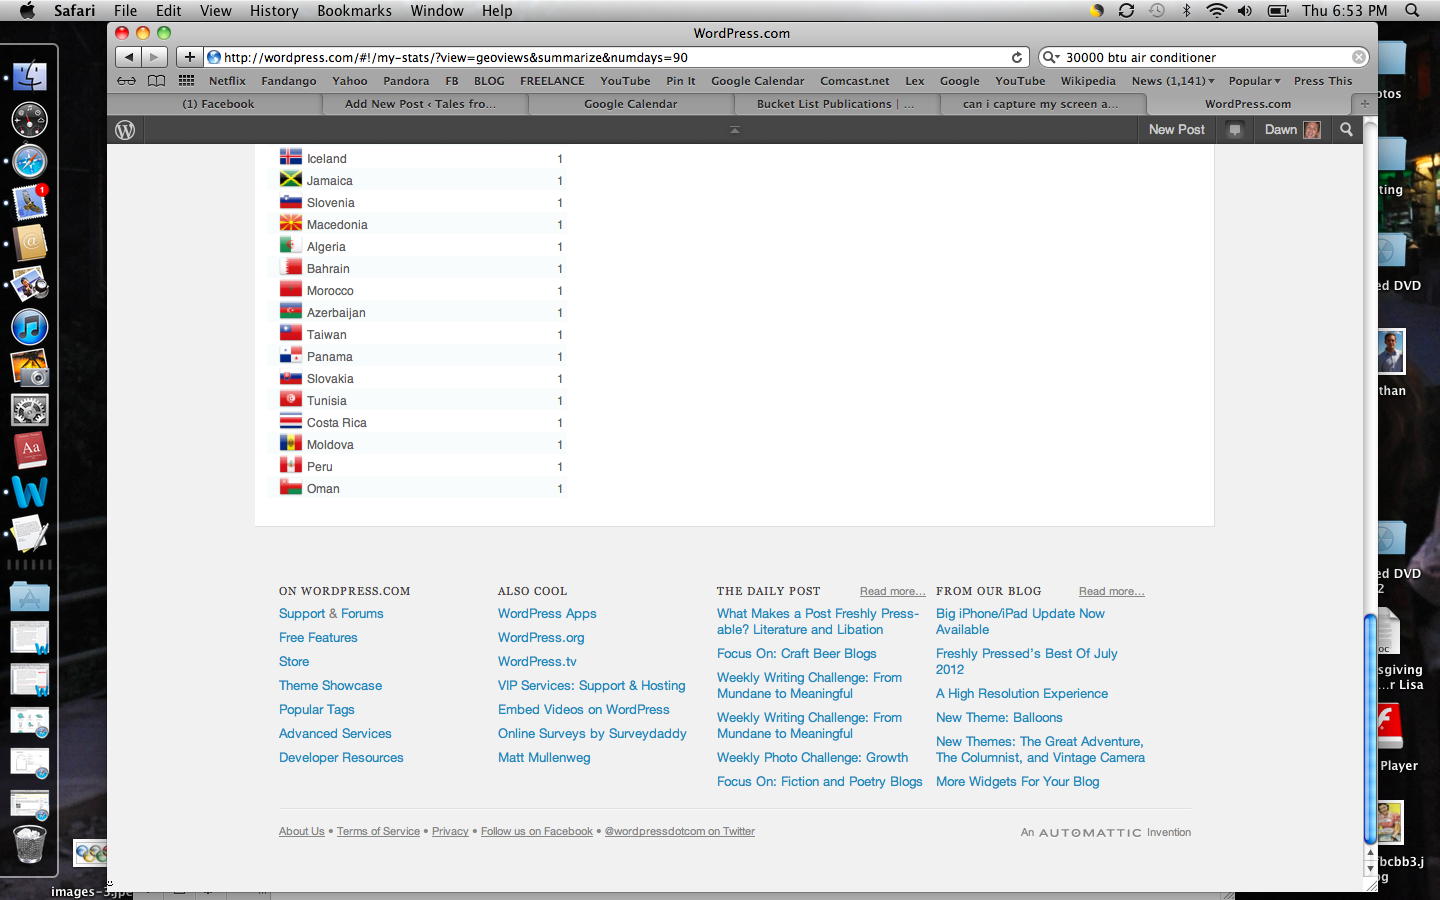Open the History menu

(273, 11)
